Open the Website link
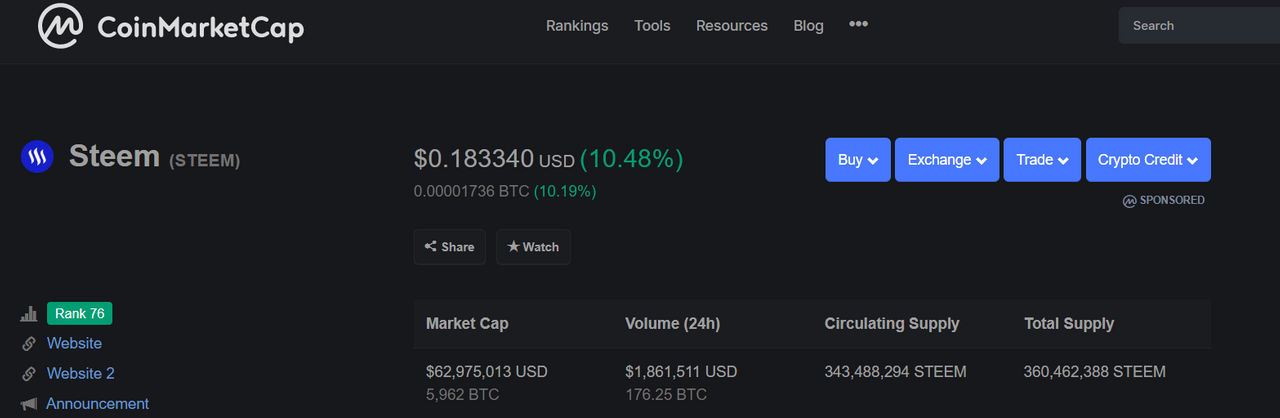 point(74,343)
